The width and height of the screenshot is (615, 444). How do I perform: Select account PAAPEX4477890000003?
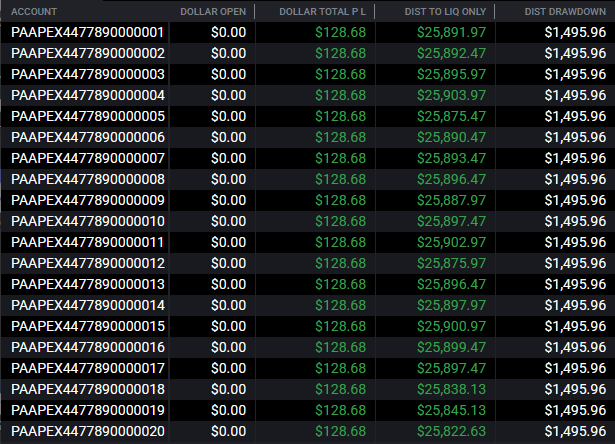click(87, 74)
